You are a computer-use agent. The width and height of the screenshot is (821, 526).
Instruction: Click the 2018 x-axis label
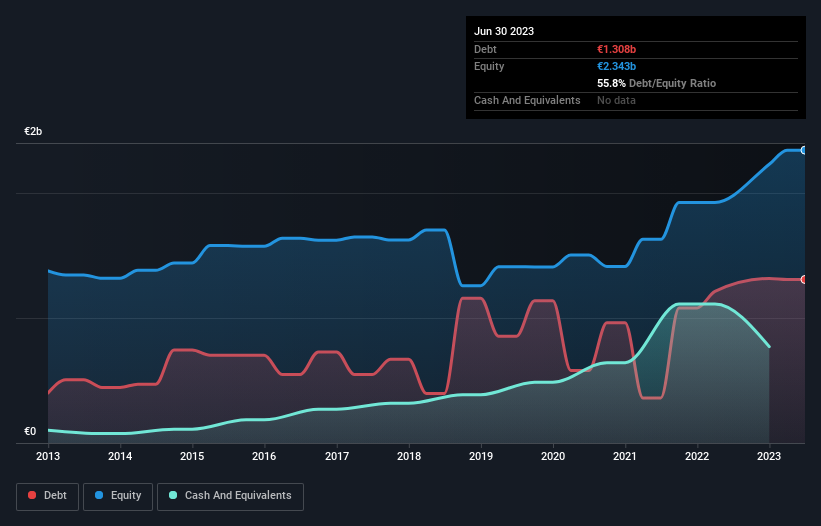click(x=409, y=456)
